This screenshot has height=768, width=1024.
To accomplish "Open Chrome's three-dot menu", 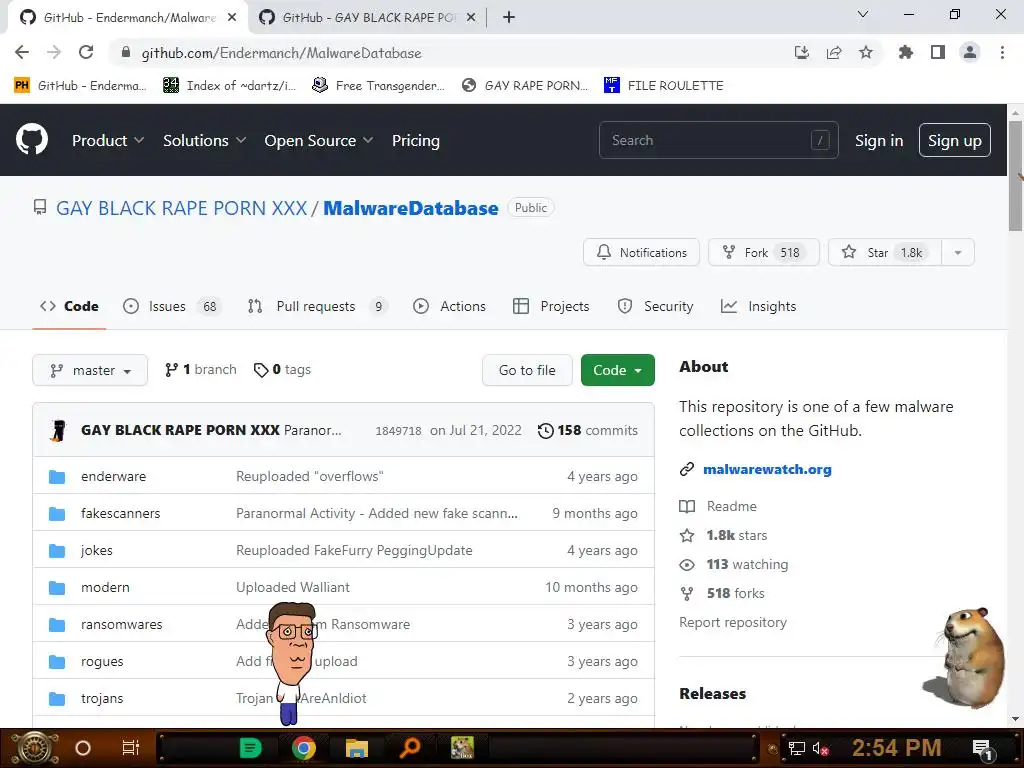I will tap(1002, 52).
